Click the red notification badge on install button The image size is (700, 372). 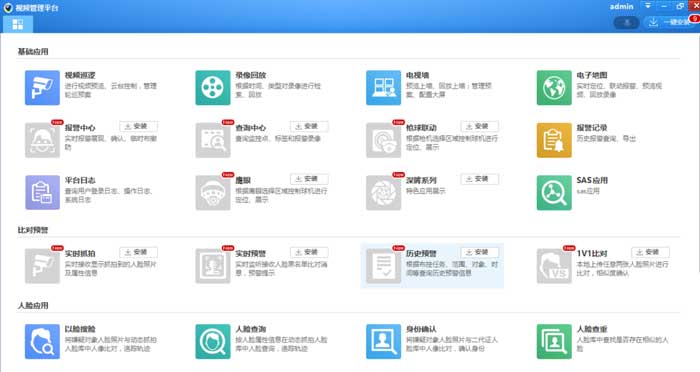694,18
